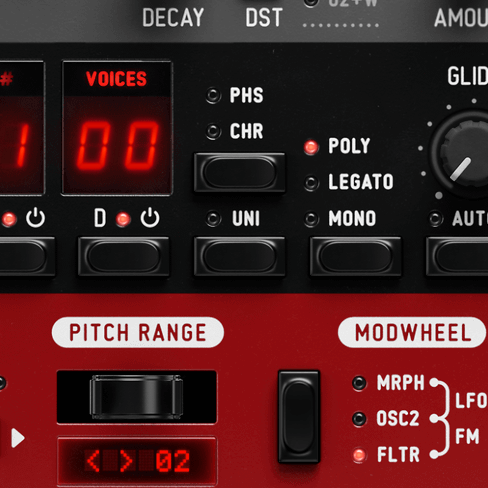Toggle the UNI unison indicator
This screenshot has width=488, height=488.
(x=213, y=219)
